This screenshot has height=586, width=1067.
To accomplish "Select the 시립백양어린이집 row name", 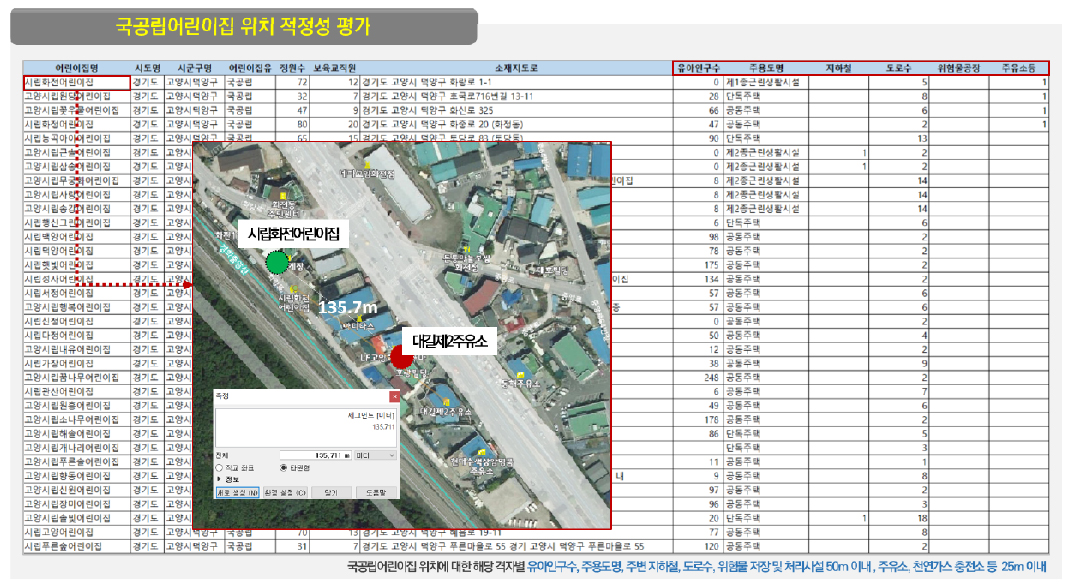I will (x=76, y=237).
